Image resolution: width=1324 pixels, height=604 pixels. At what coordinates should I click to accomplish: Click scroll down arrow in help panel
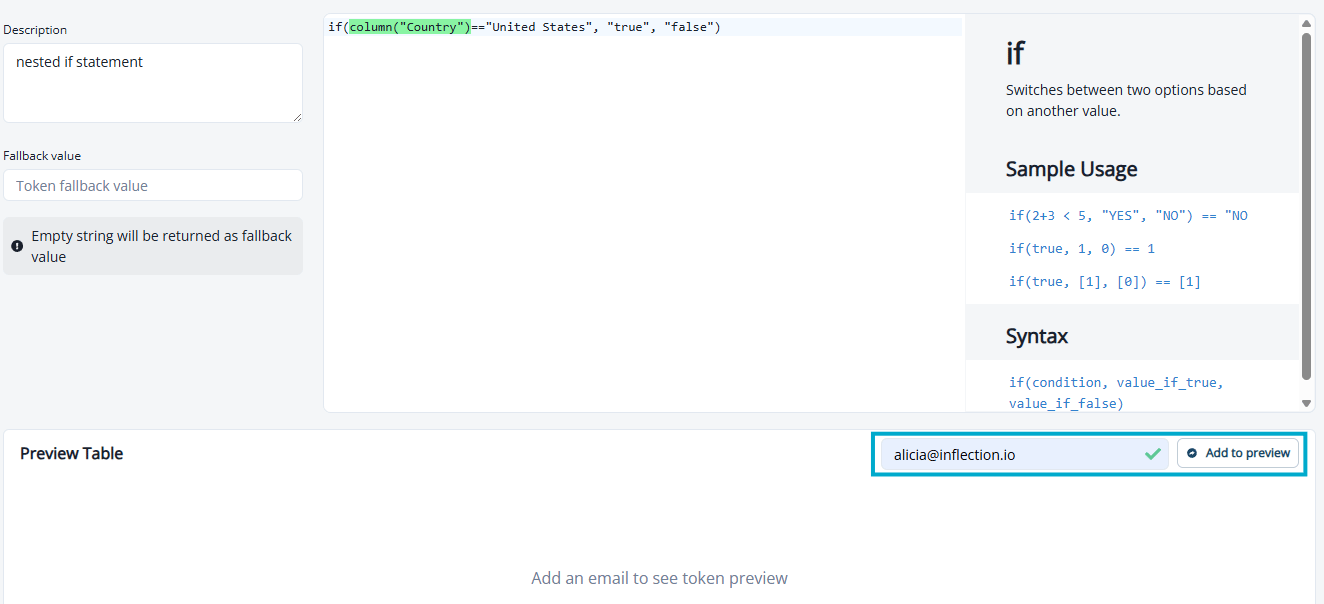(1307, 403)
